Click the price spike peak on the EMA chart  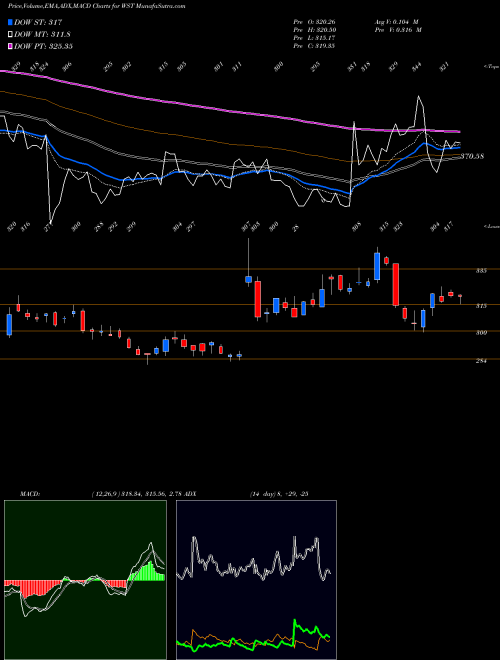pos(418,97)
